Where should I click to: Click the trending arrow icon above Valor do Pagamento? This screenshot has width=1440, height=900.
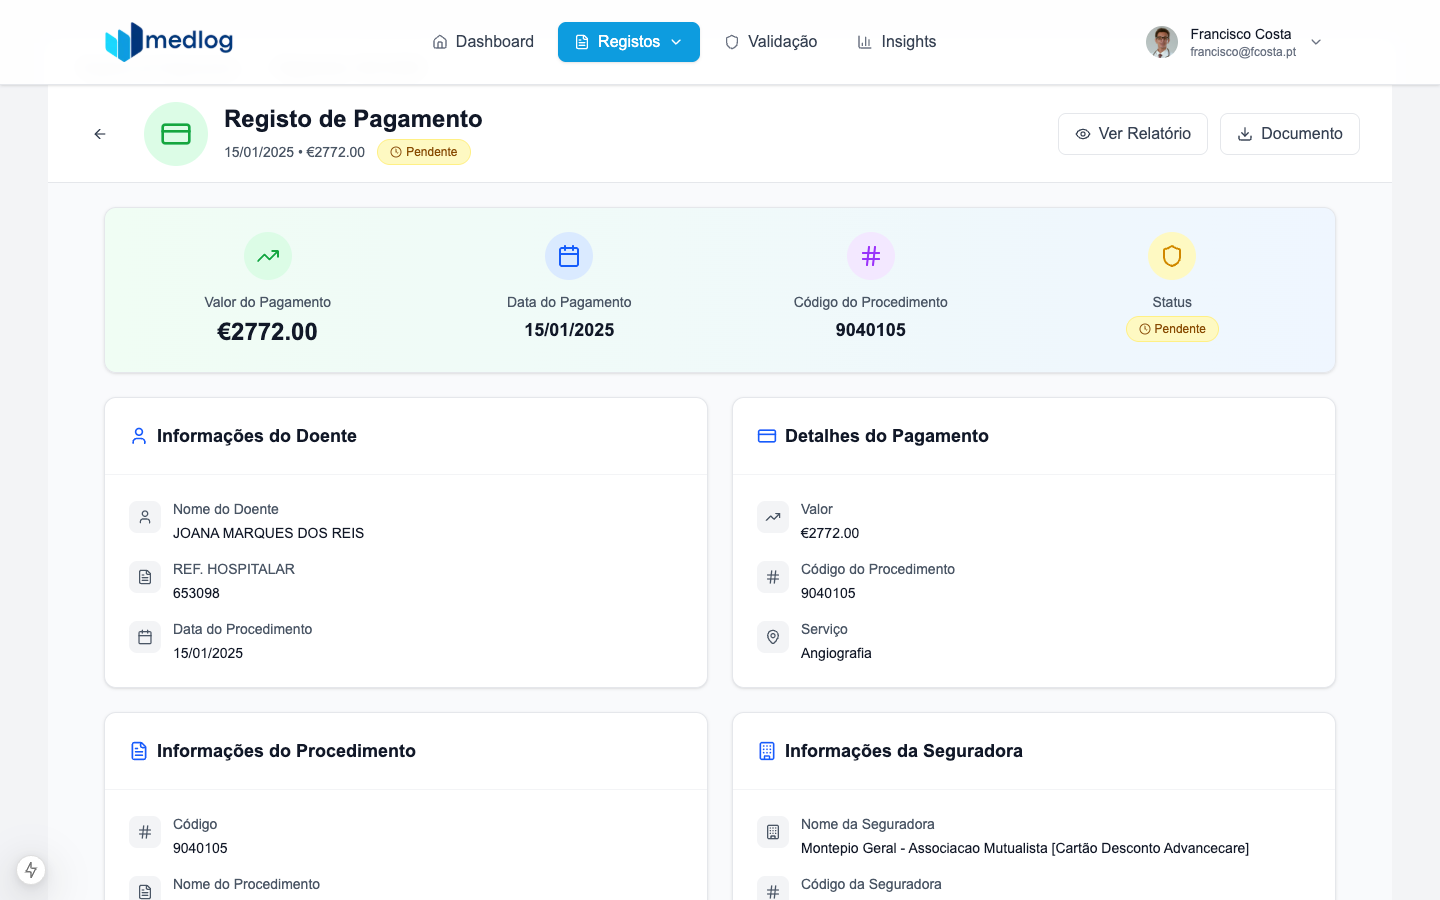pos(268,256)
